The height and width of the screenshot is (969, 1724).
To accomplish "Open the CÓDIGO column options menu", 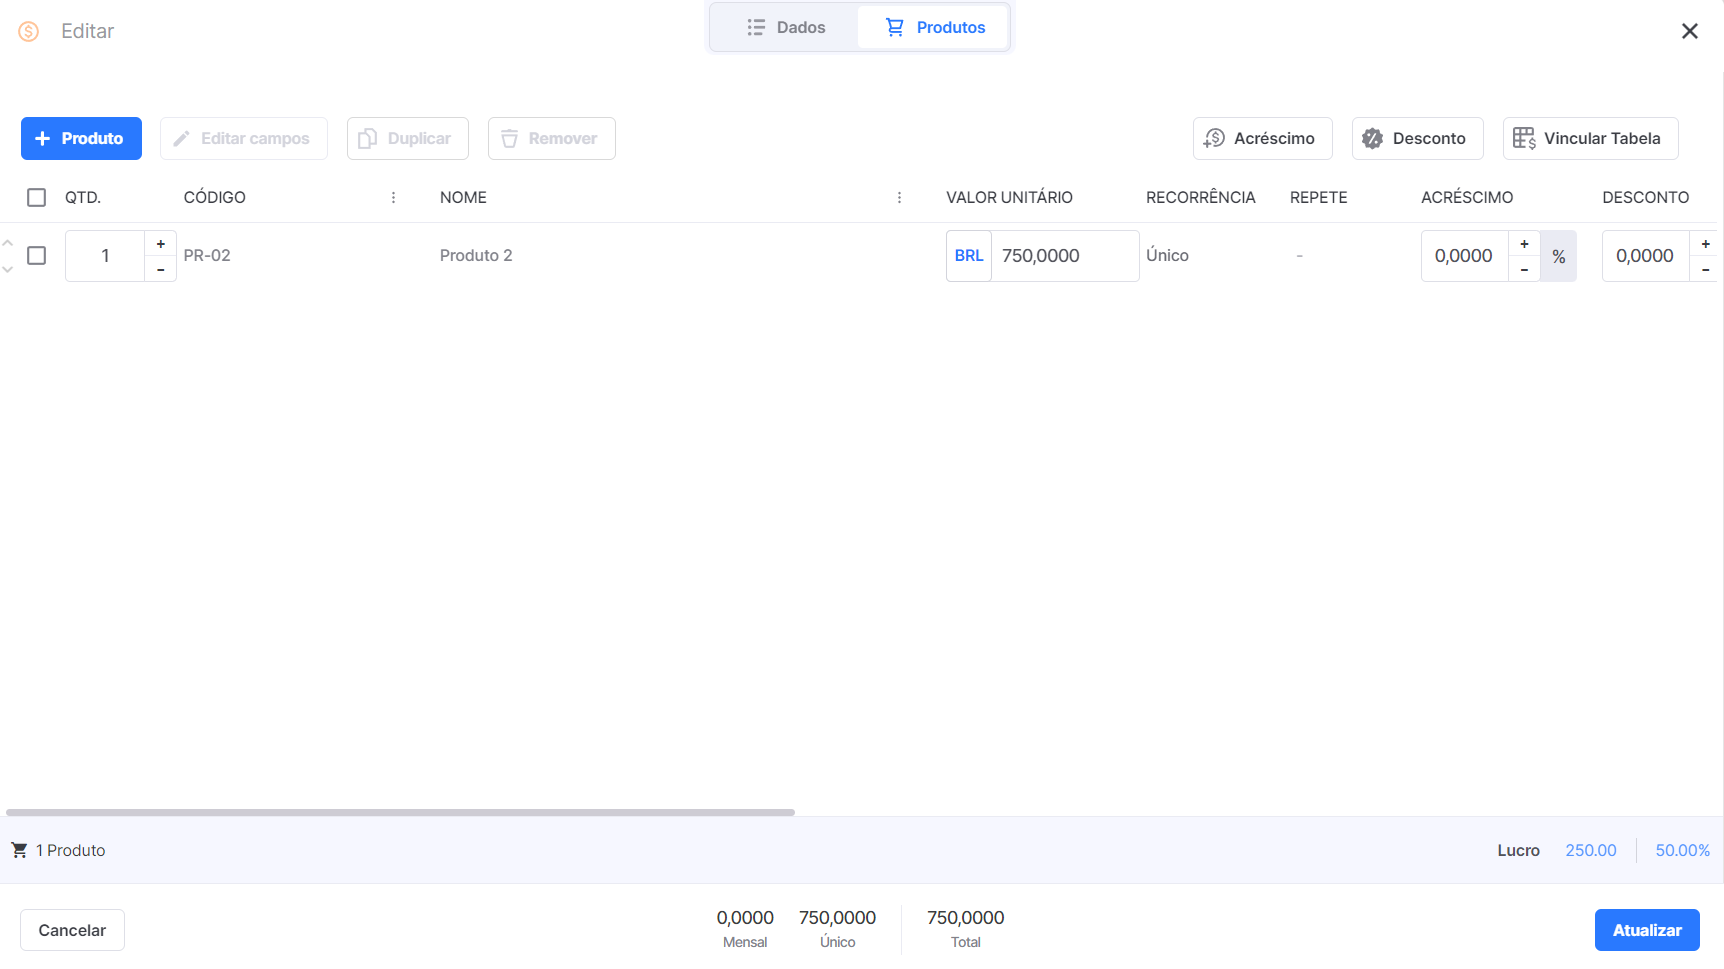I will pos(393,198).
